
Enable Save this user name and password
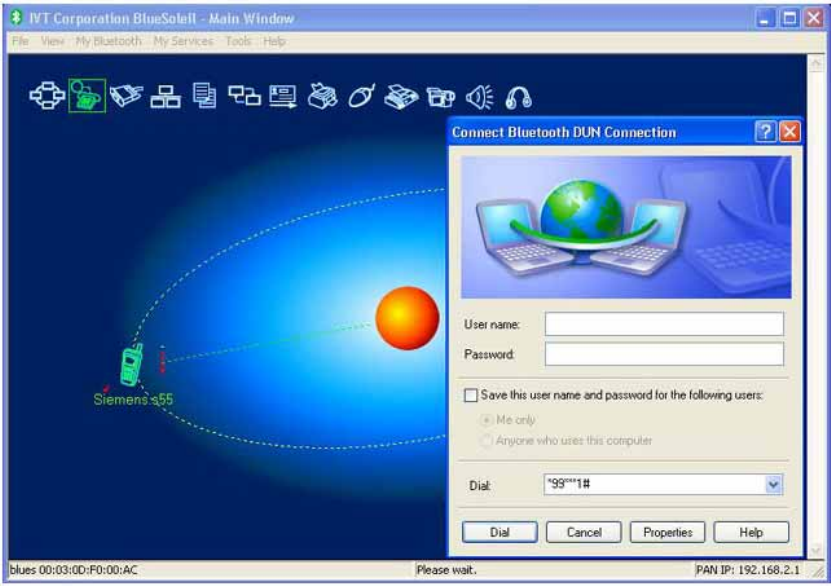click(470, 395)
